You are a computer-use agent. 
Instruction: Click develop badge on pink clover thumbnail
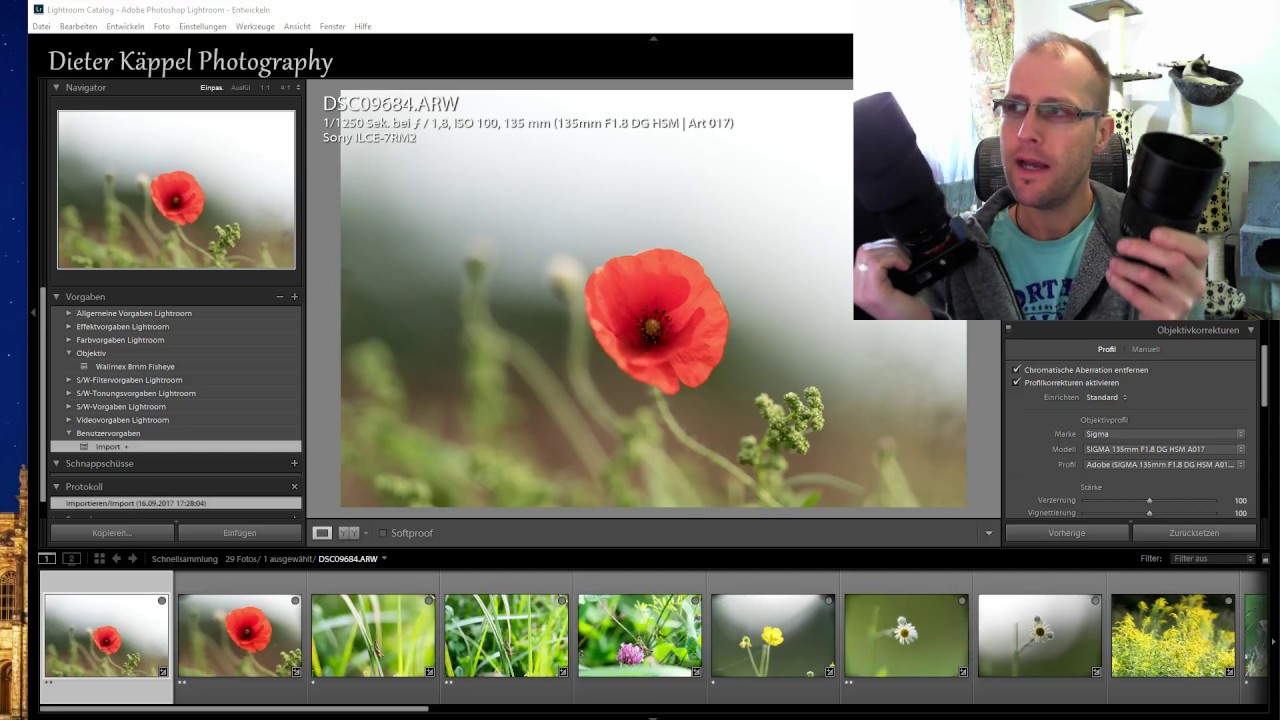coord(697,672)
